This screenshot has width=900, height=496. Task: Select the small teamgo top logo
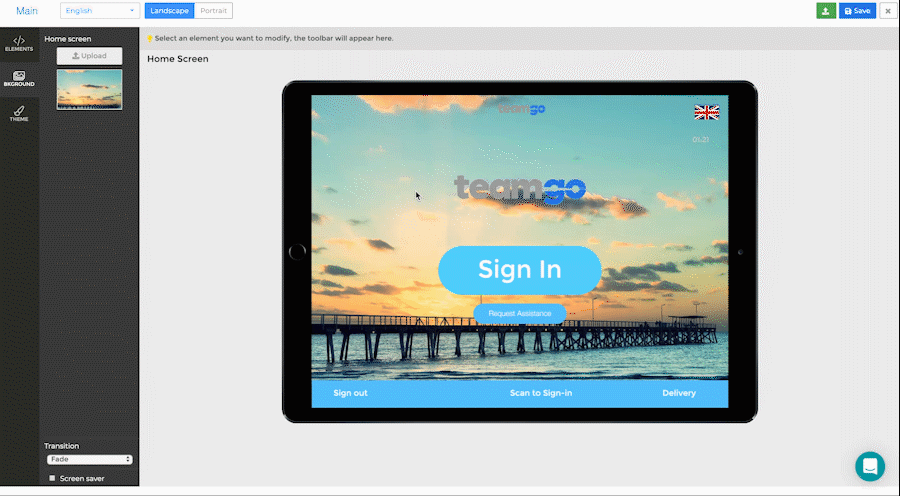click(521, 108)
